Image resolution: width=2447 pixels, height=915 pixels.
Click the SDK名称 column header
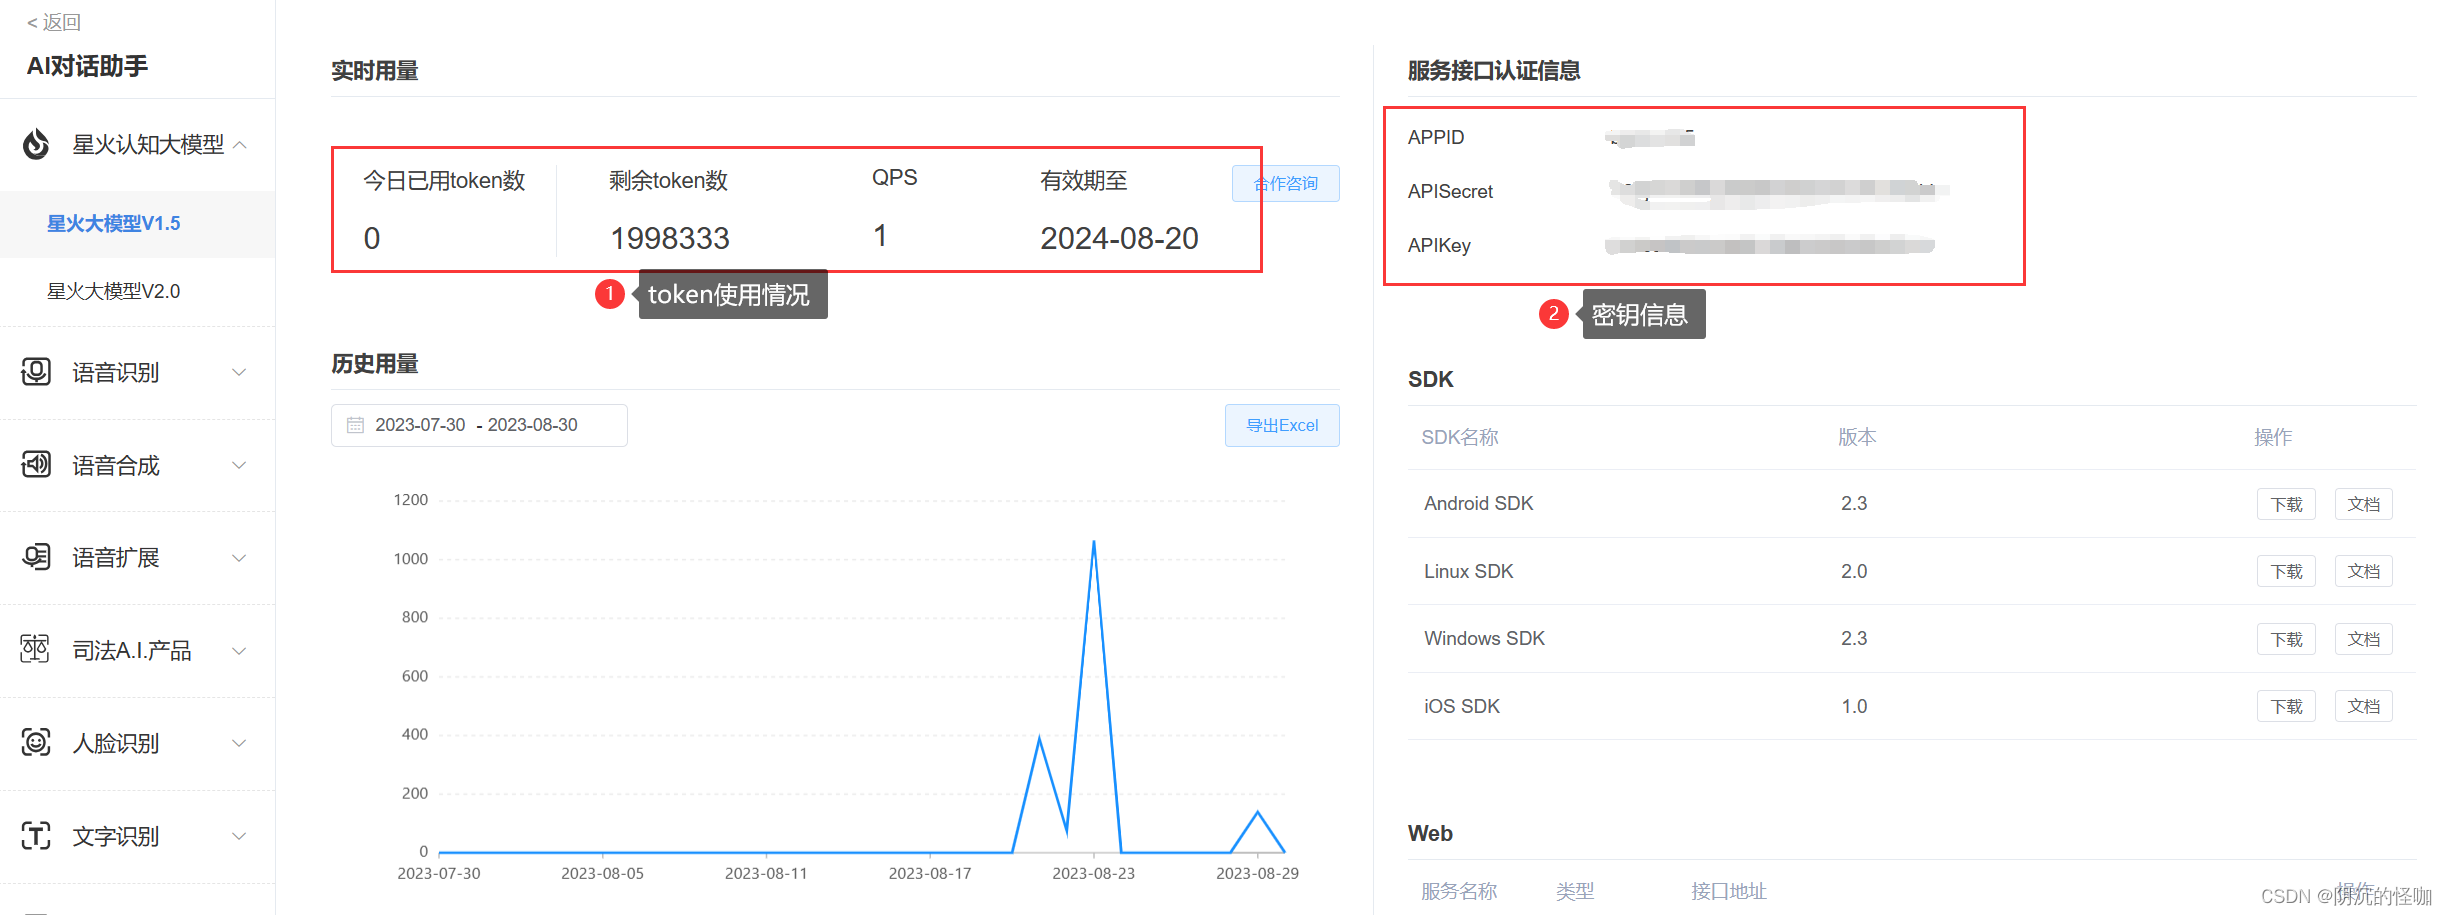[x=1460, y=437]
